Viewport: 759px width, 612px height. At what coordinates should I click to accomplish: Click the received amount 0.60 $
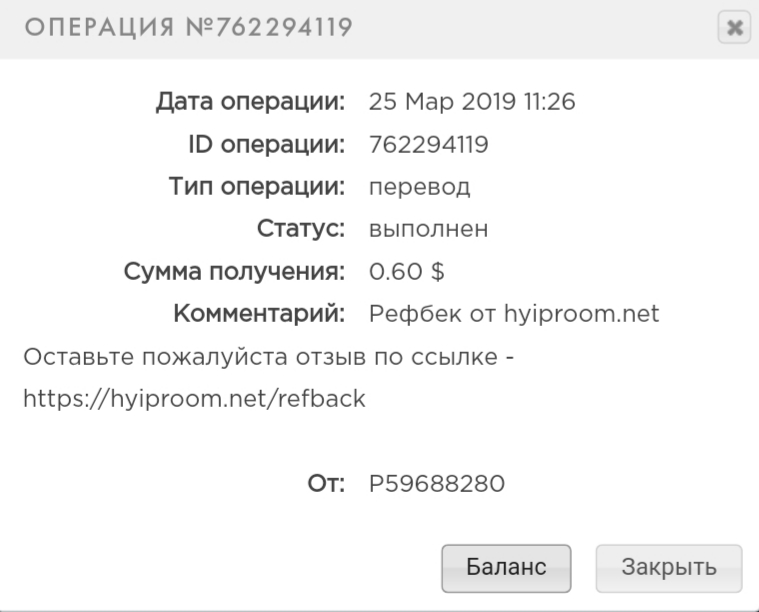(407, 272)
